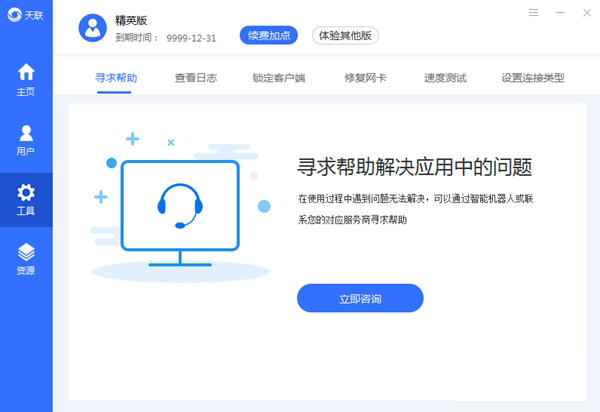The height and width of the screenshot is (412, 600).
Task: Switch to 修复网卡 tab
Action: pyautogui.click(x=364, y=77)
